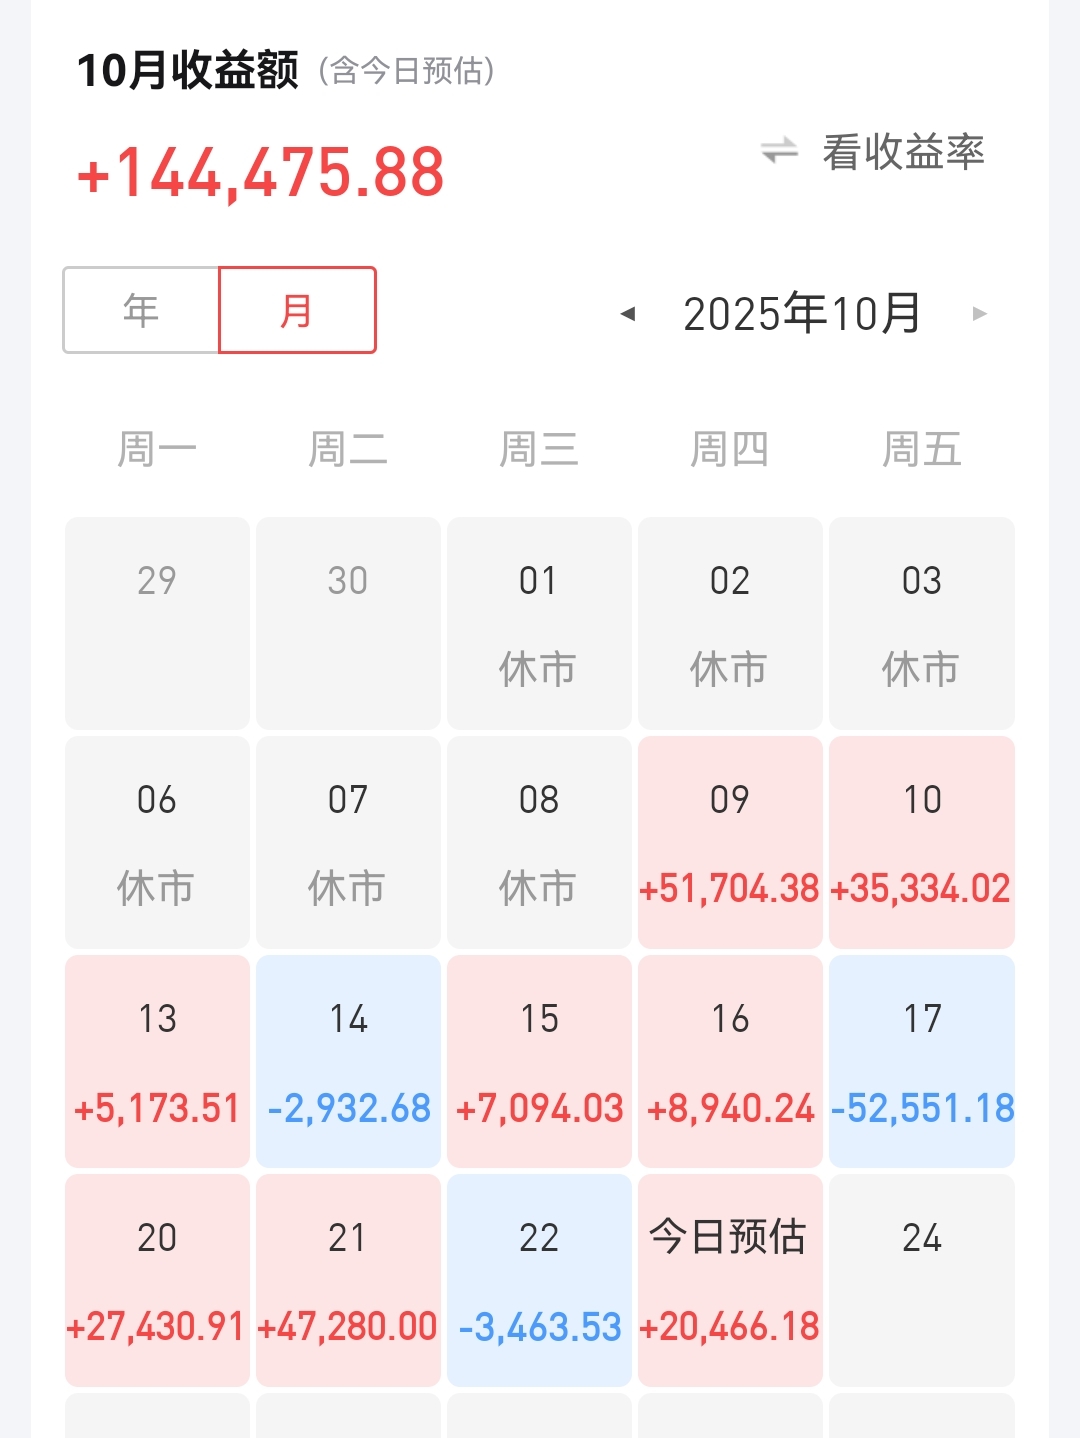Select day 22 with -3,463.53
This screenshot has width=1080, height=1438.
[x=539, y=1280]
